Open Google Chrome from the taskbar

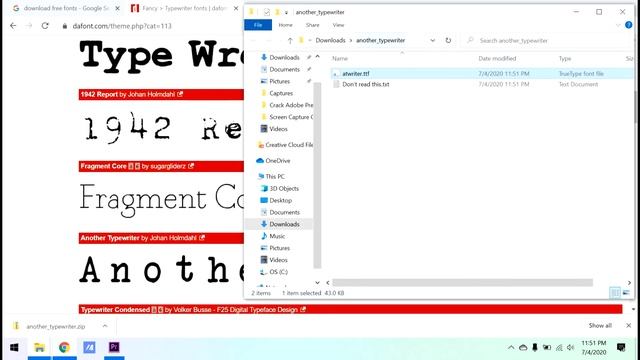(64, 347)
